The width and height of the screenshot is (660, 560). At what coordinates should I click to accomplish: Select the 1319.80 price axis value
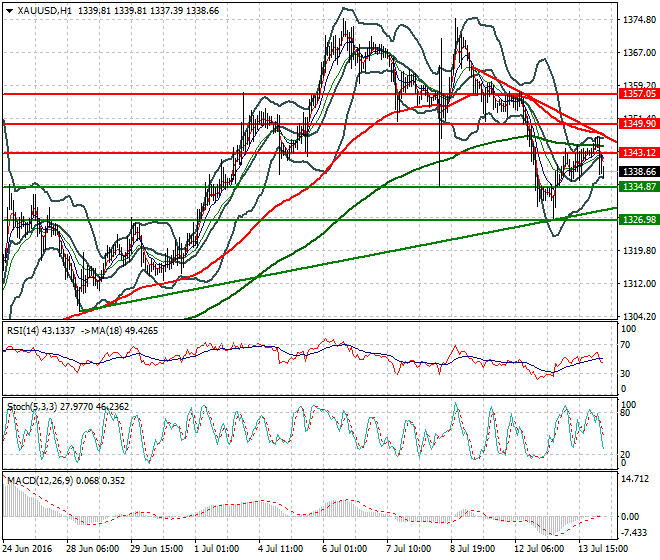click(639, 251)
